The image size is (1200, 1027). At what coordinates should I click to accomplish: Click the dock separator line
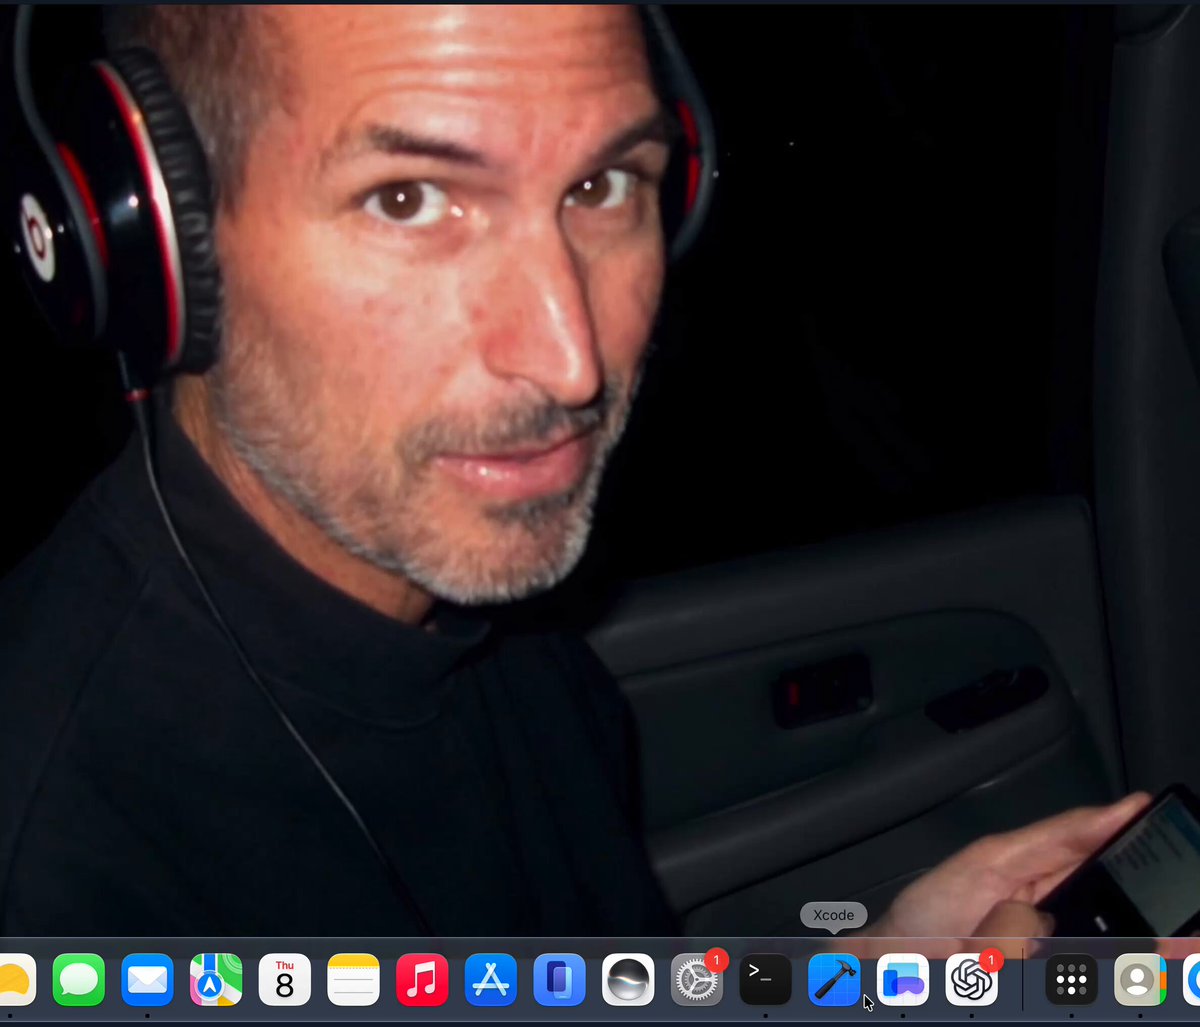(1022, 979)
